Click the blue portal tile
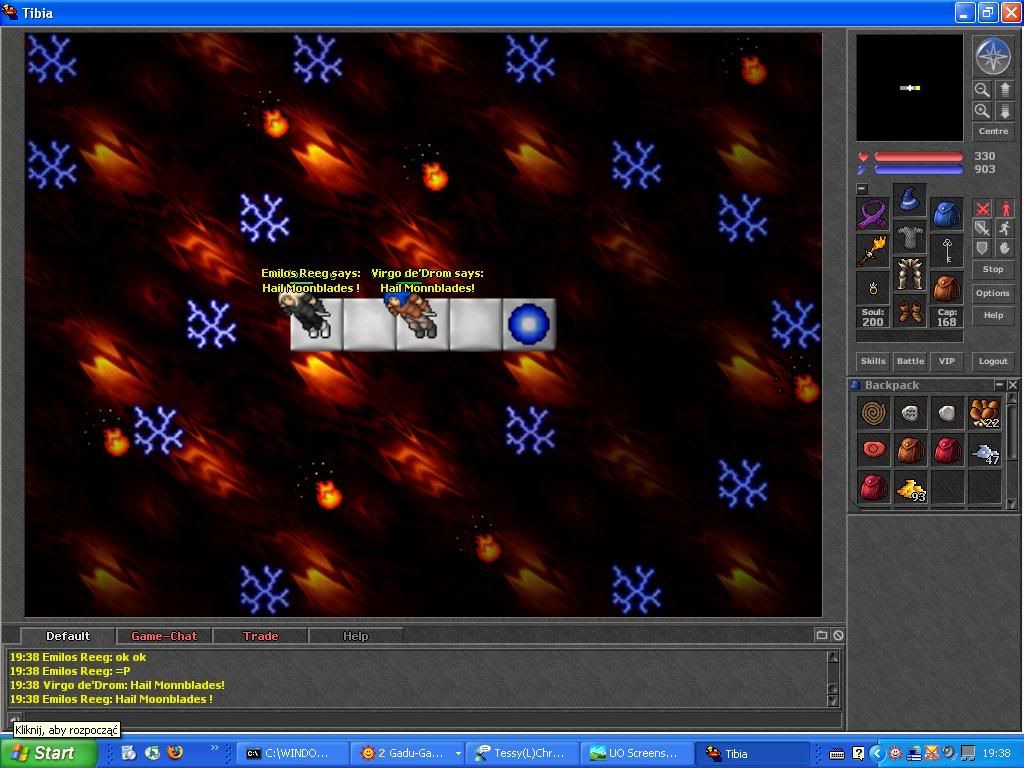This screenshot has width=1024, height=768. (x=528, y=324)
